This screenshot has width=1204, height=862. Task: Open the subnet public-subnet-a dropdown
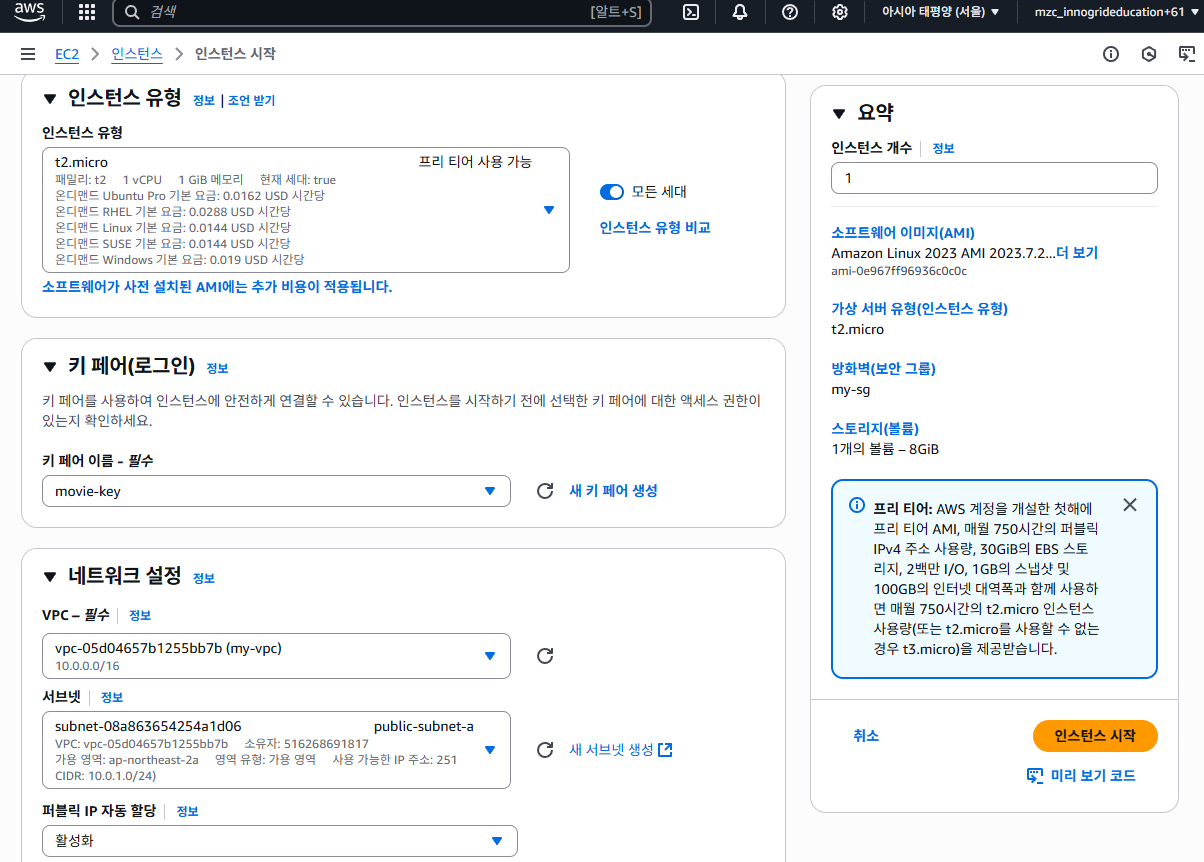click(x=276, y=750)
